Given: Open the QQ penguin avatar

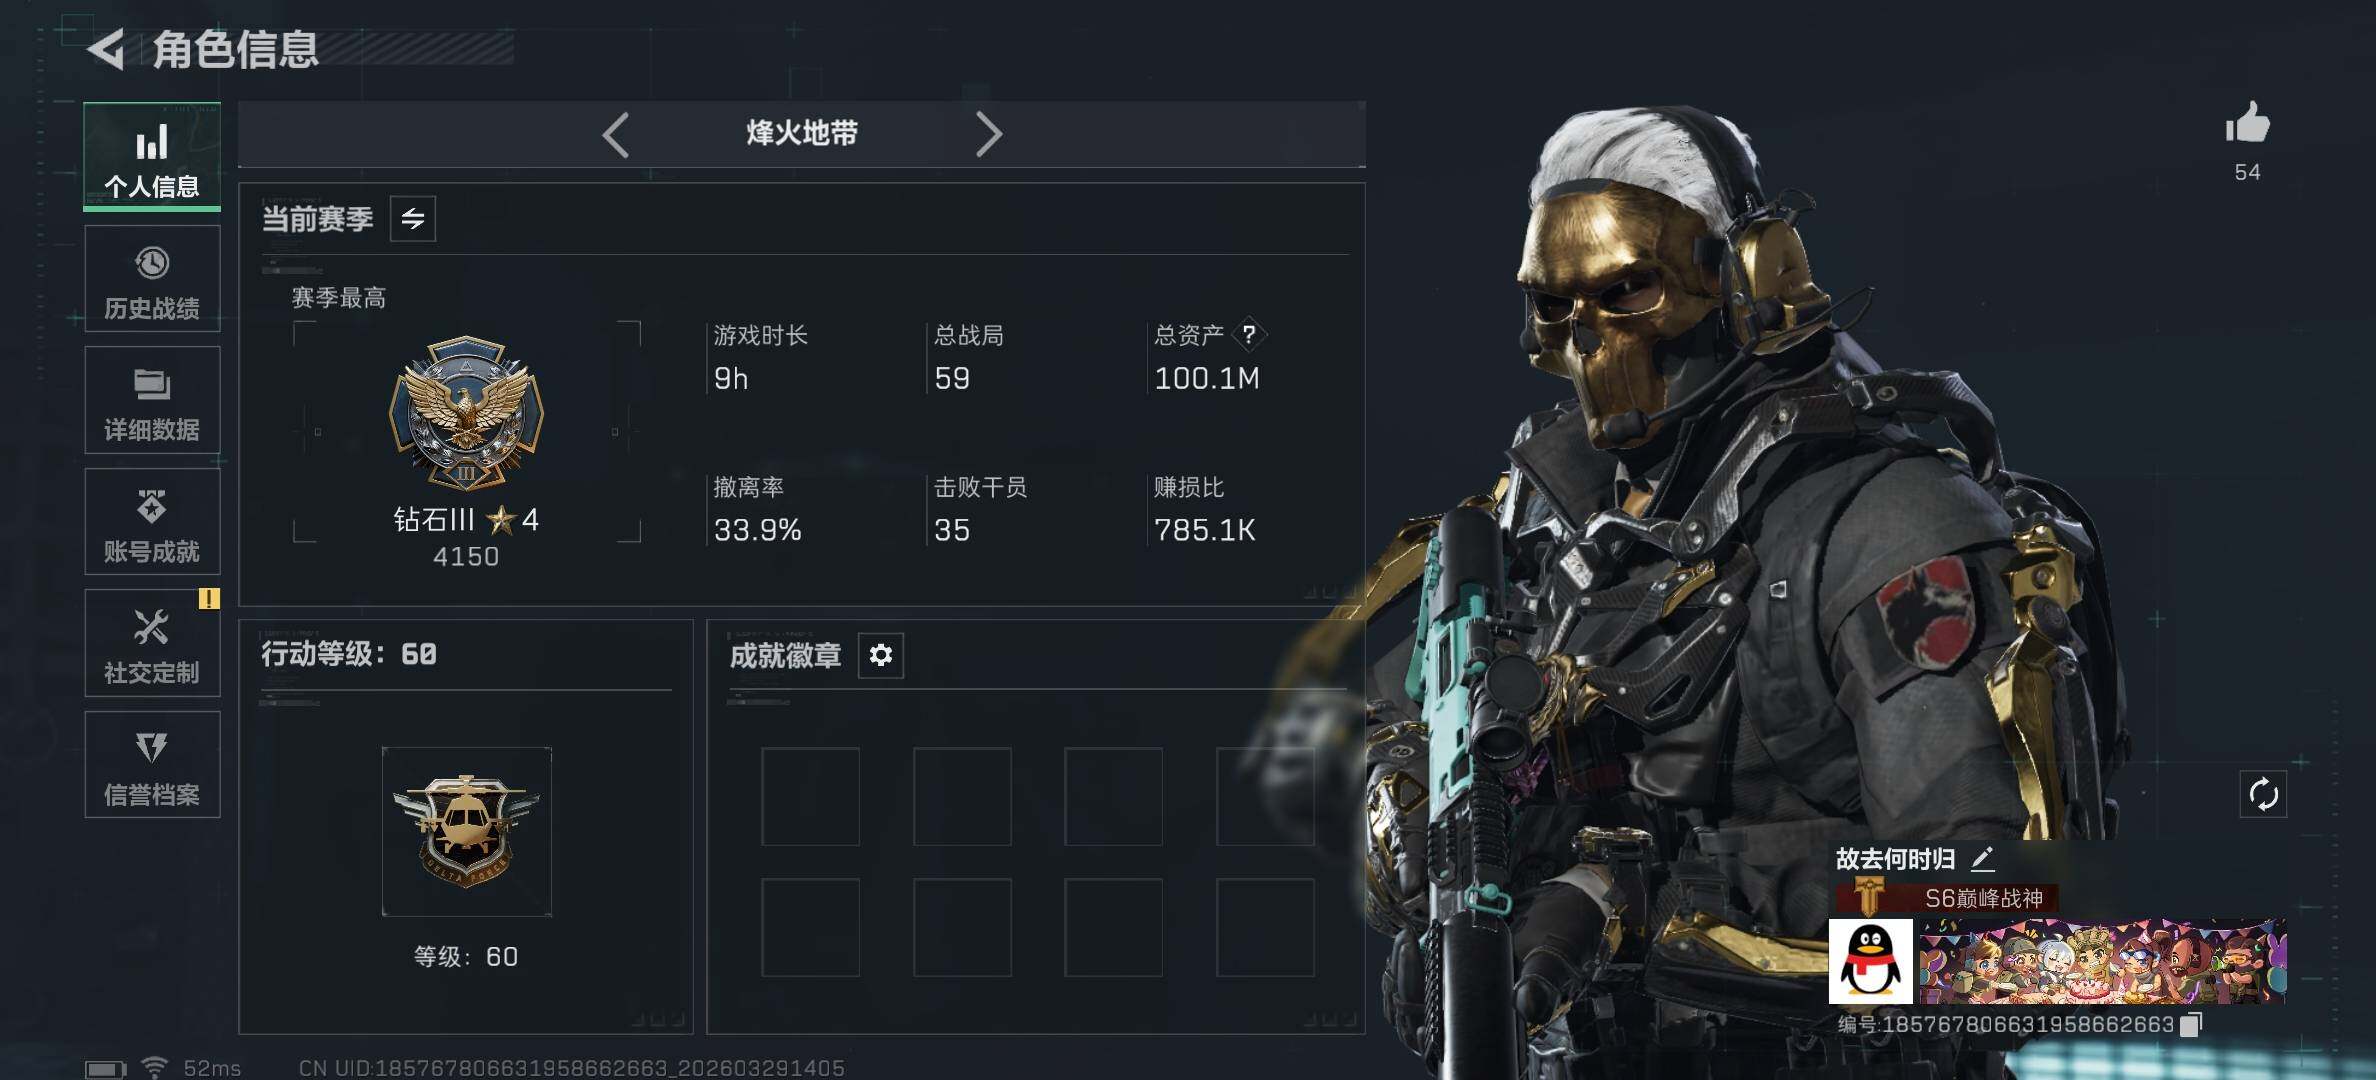Looking at the screenshot, I should [x=1870, y=961].
